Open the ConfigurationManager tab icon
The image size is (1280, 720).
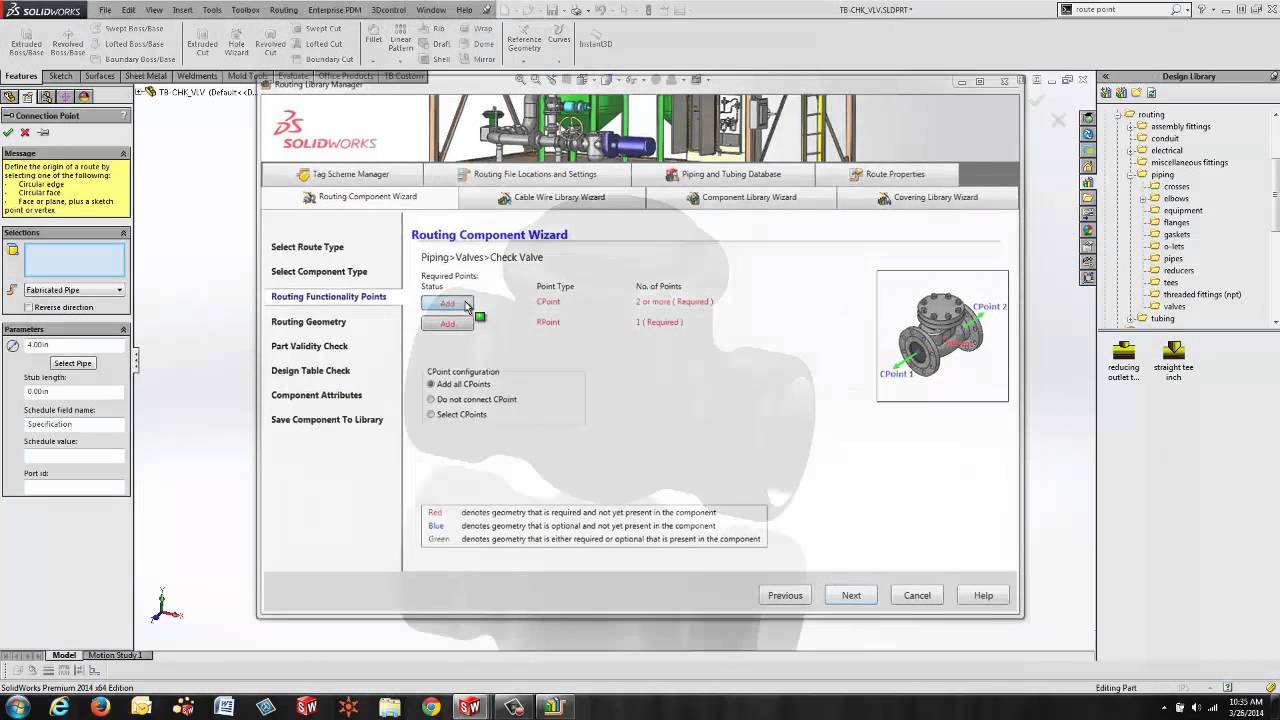47,97
